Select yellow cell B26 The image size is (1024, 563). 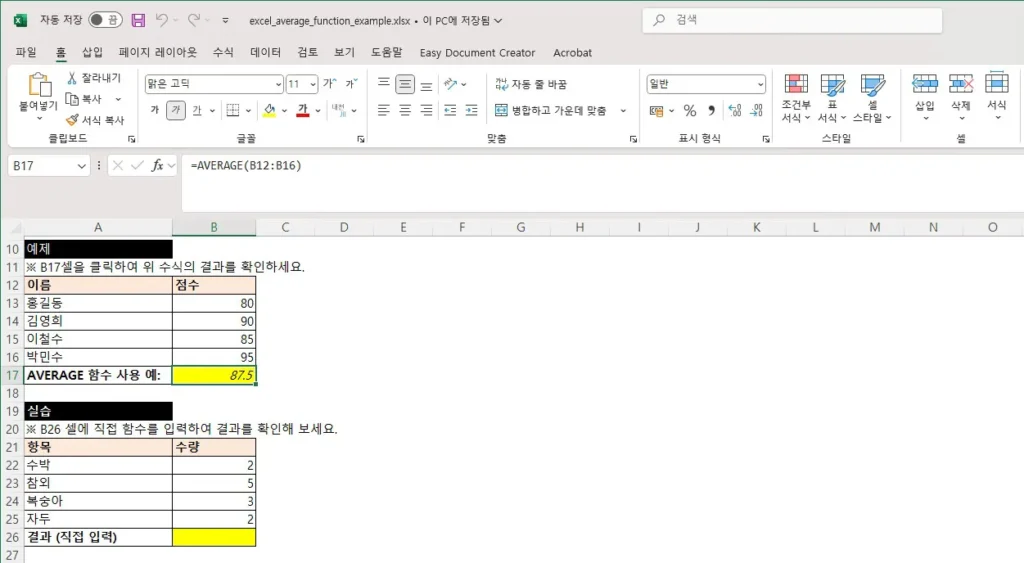click(214, 537)
